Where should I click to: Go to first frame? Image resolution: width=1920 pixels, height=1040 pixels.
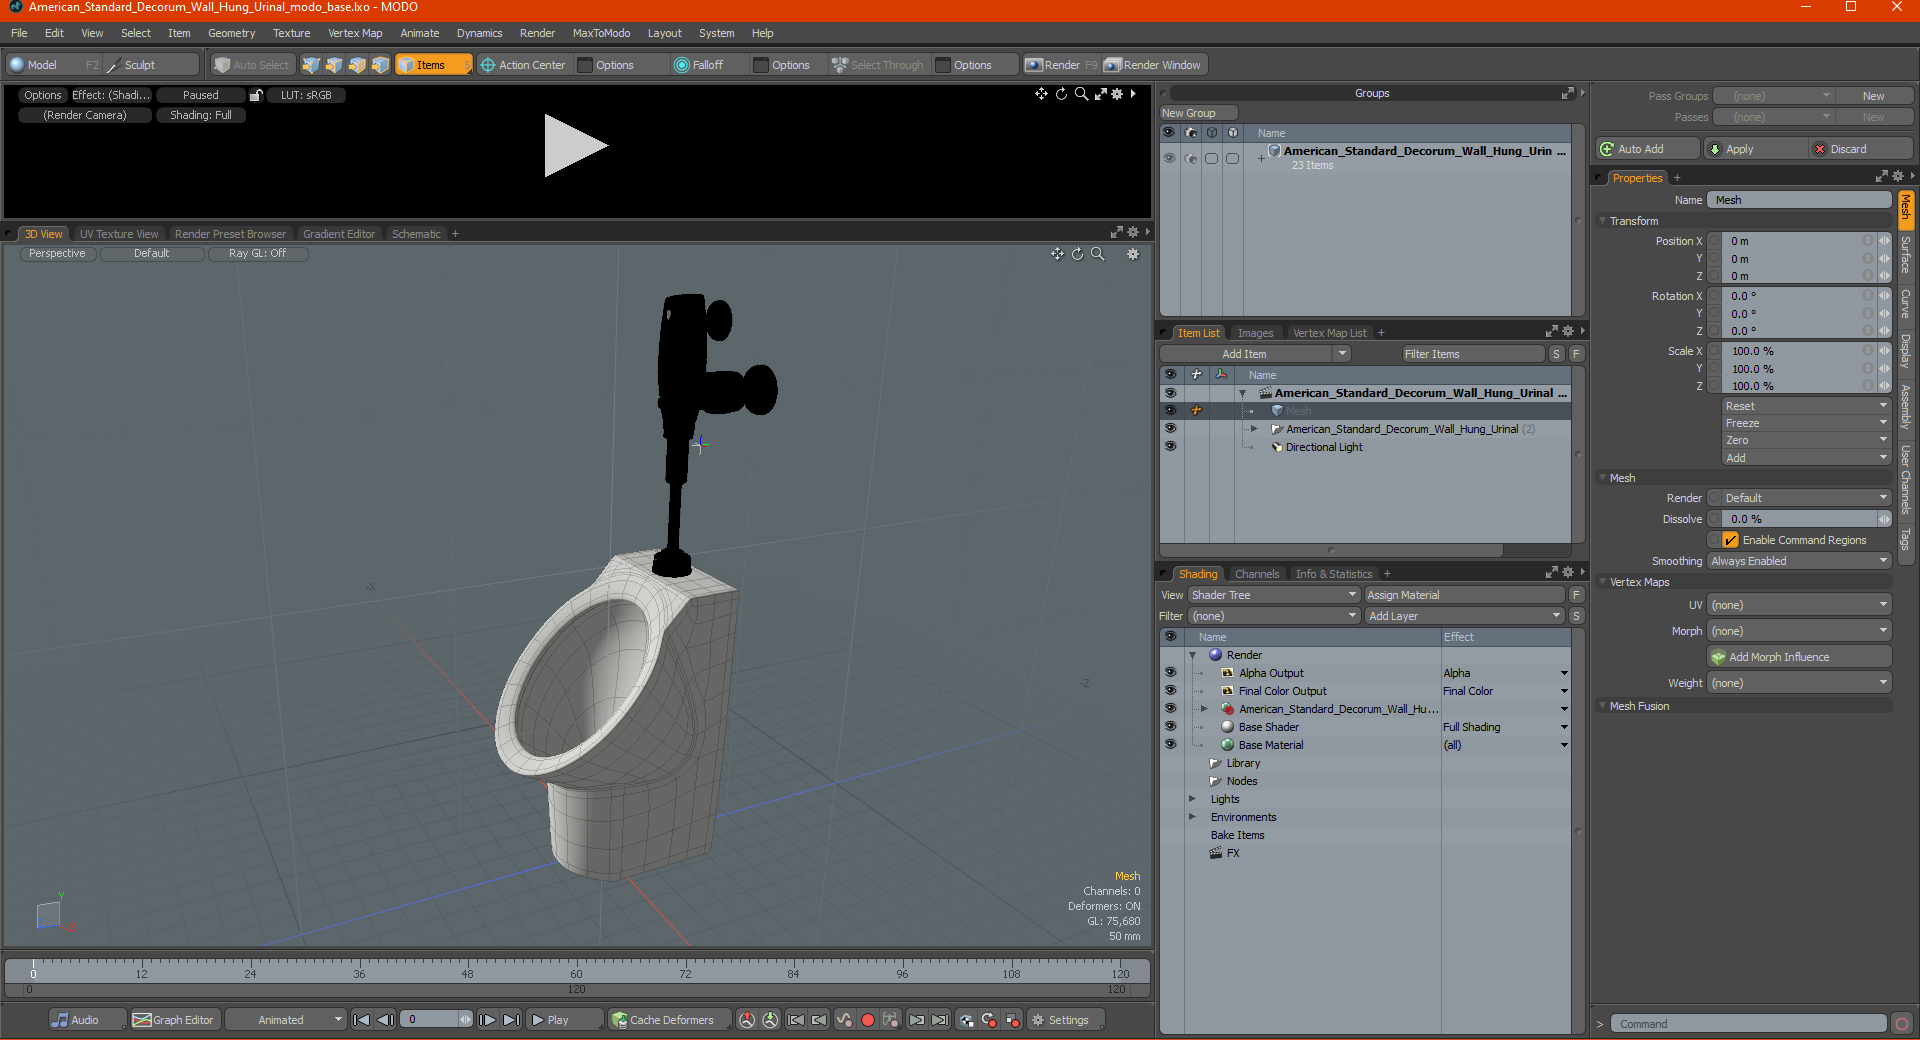pos(362,1020)
